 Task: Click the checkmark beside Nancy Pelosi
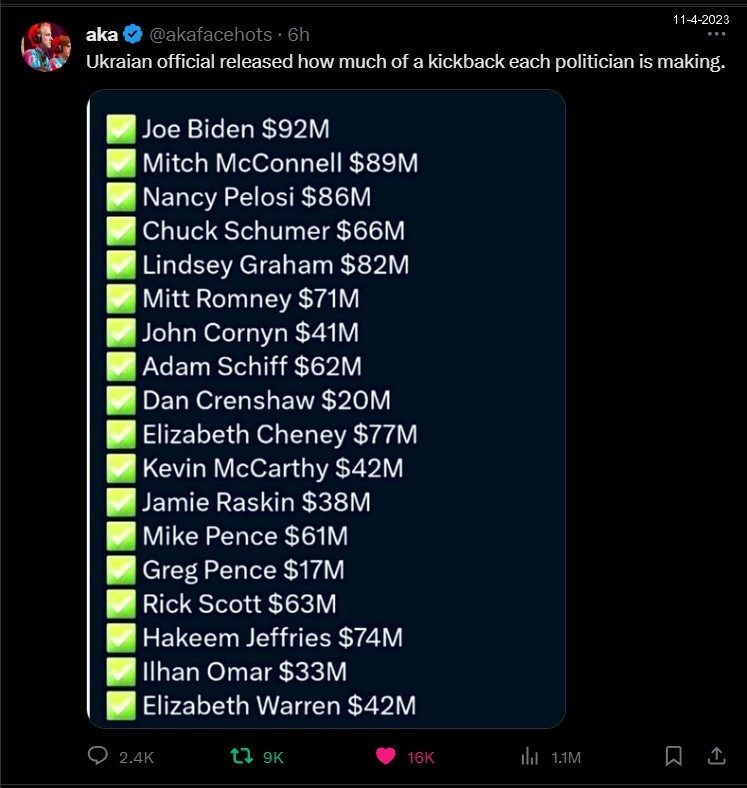[x=121, y=197]
